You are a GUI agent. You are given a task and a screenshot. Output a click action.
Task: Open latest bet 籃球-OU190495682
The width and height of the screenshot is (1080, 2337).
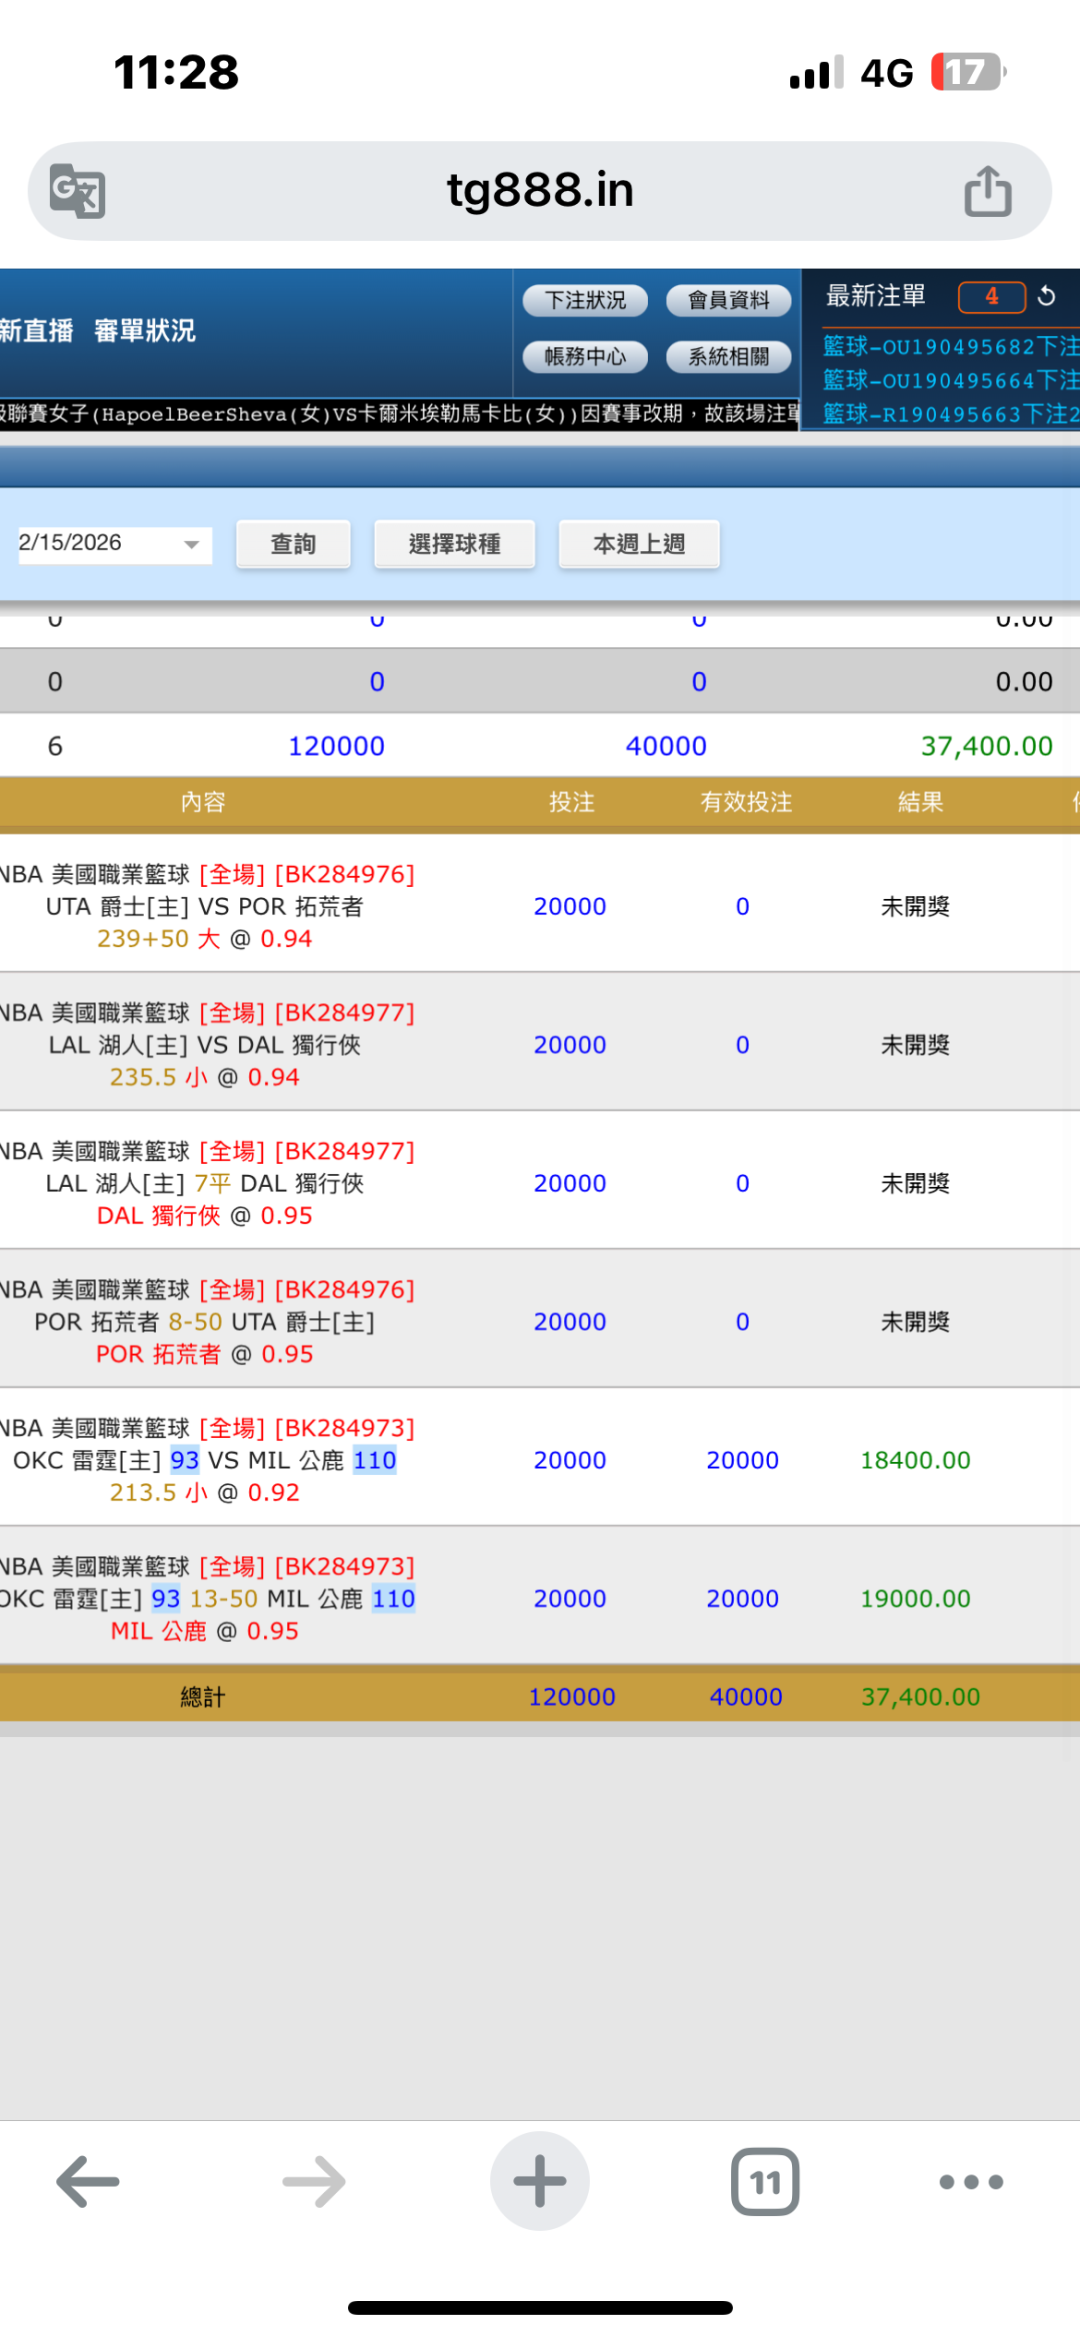click(948, 346)
